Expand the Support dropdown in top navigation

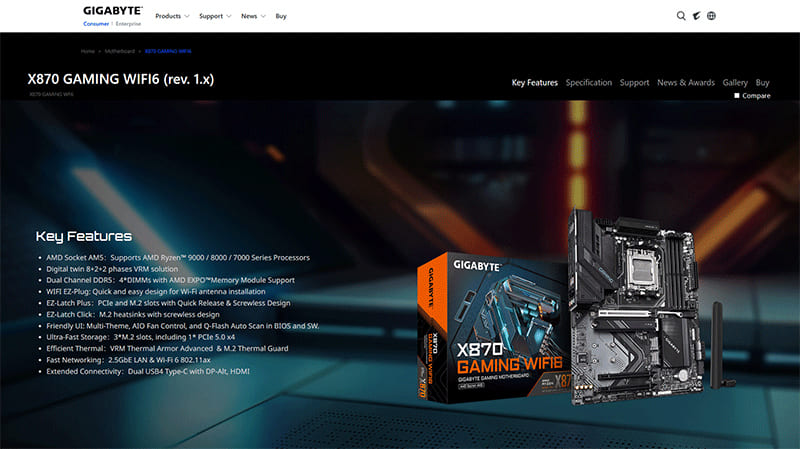215,16
